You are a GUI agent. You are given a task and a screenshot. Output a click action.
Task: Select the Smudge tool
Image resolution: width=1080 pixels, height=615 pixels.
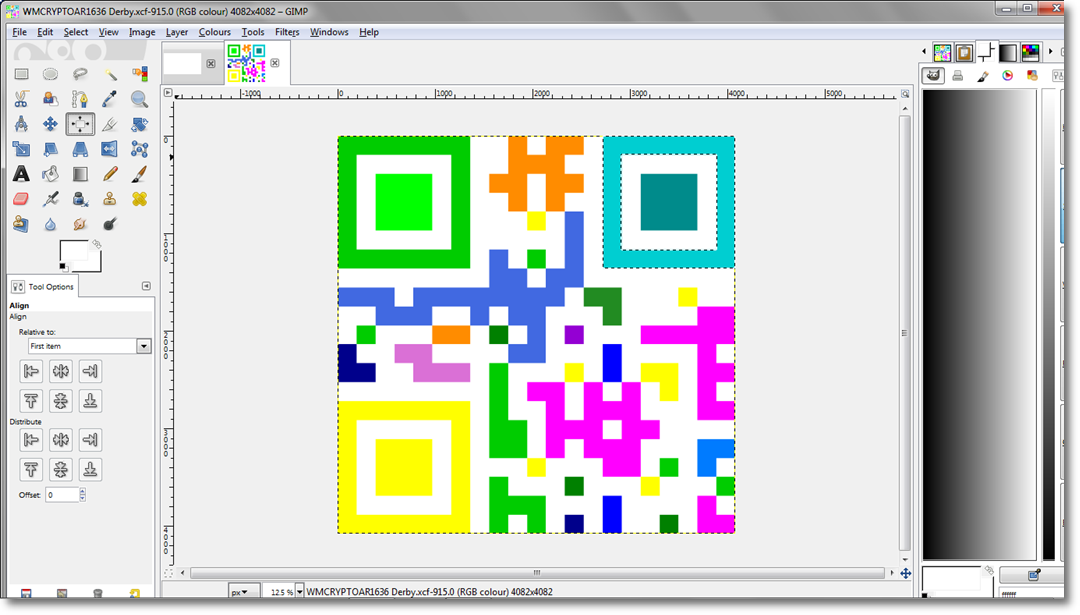point(80,224)
